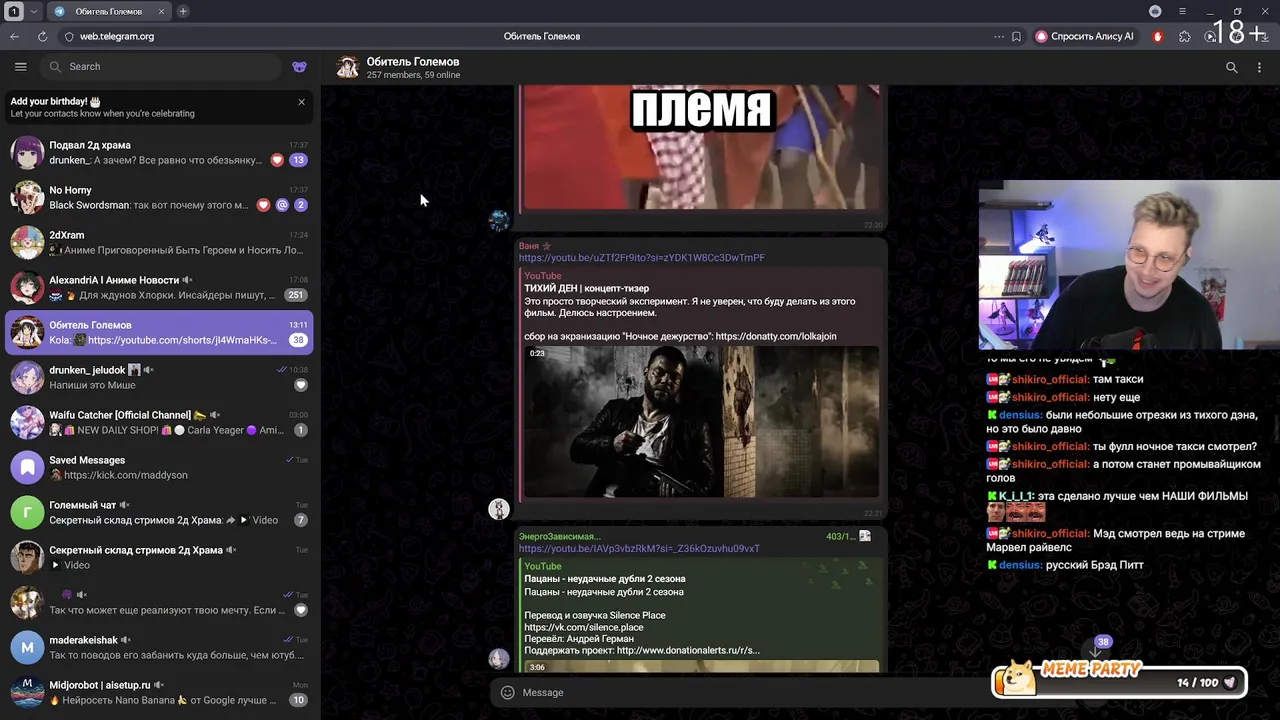
Task: Click the 3:06 video preview strip
Action: (701, 667)
